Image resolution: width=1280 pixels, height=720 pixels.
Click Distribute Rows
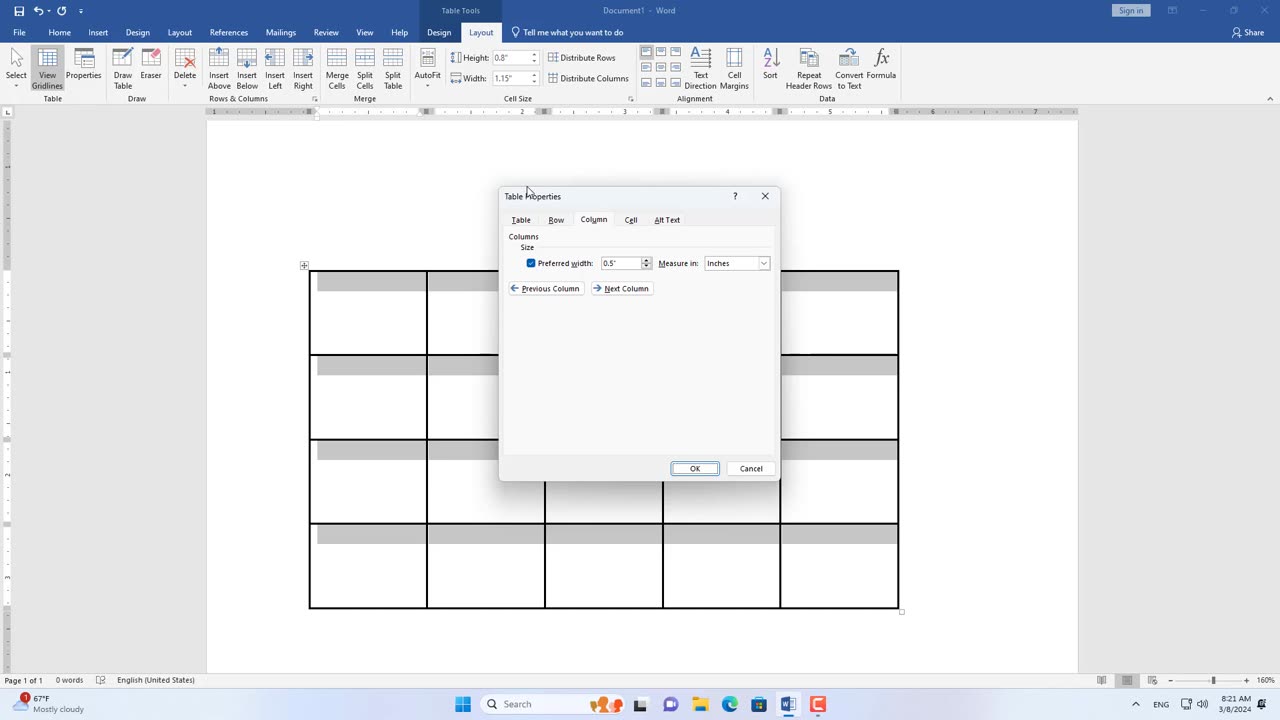(x=582, y=58)
